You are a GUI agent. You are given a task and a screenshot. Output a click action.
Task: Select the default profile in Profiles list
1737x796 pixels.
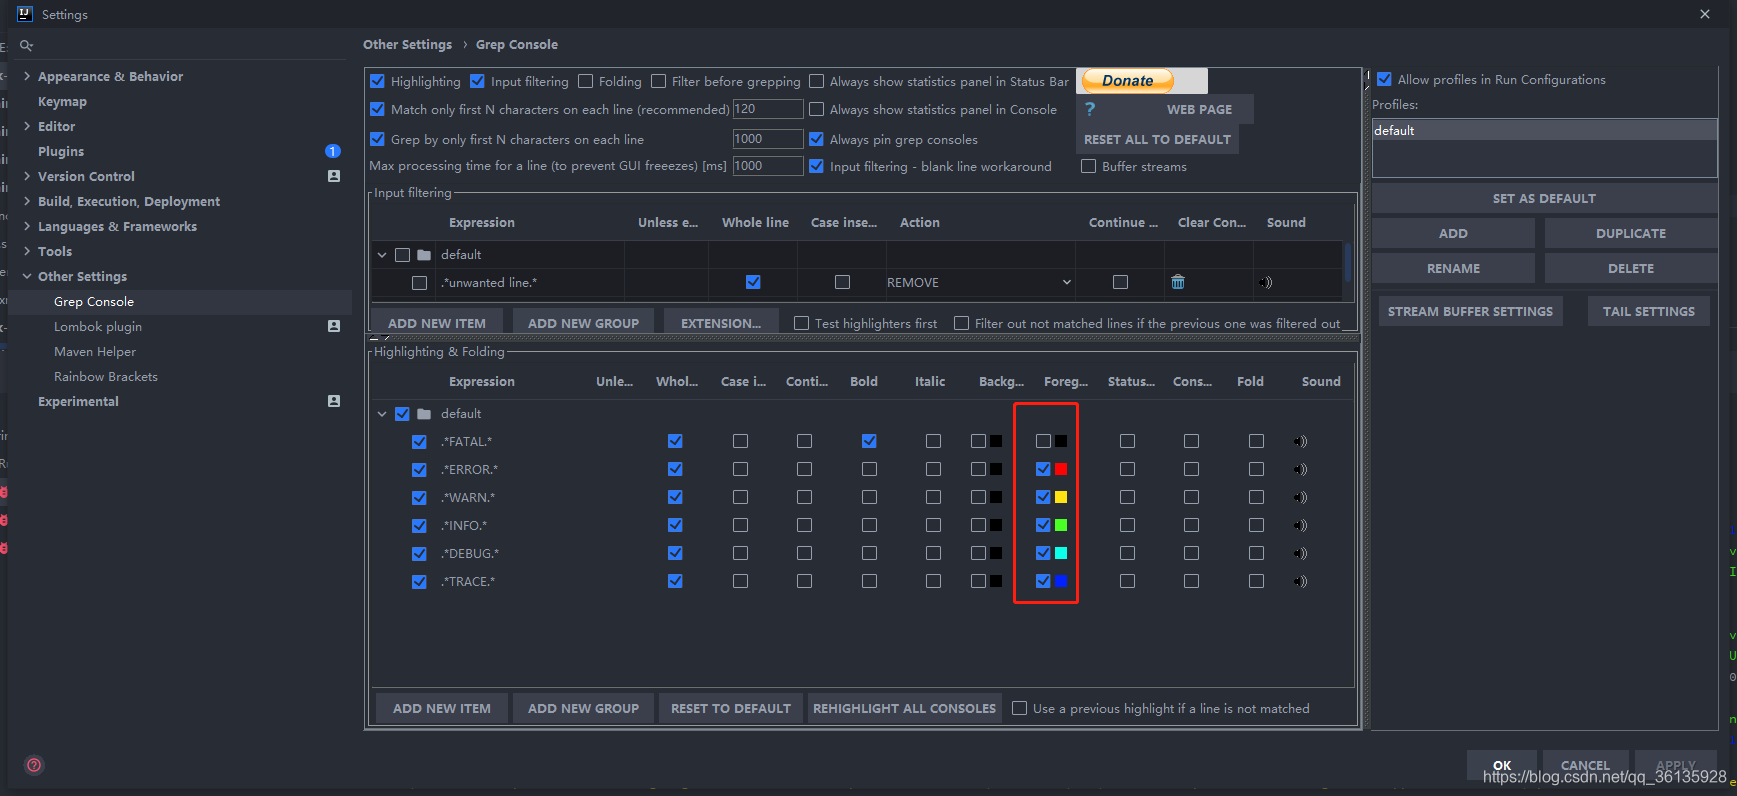(x=1544, y=130)
